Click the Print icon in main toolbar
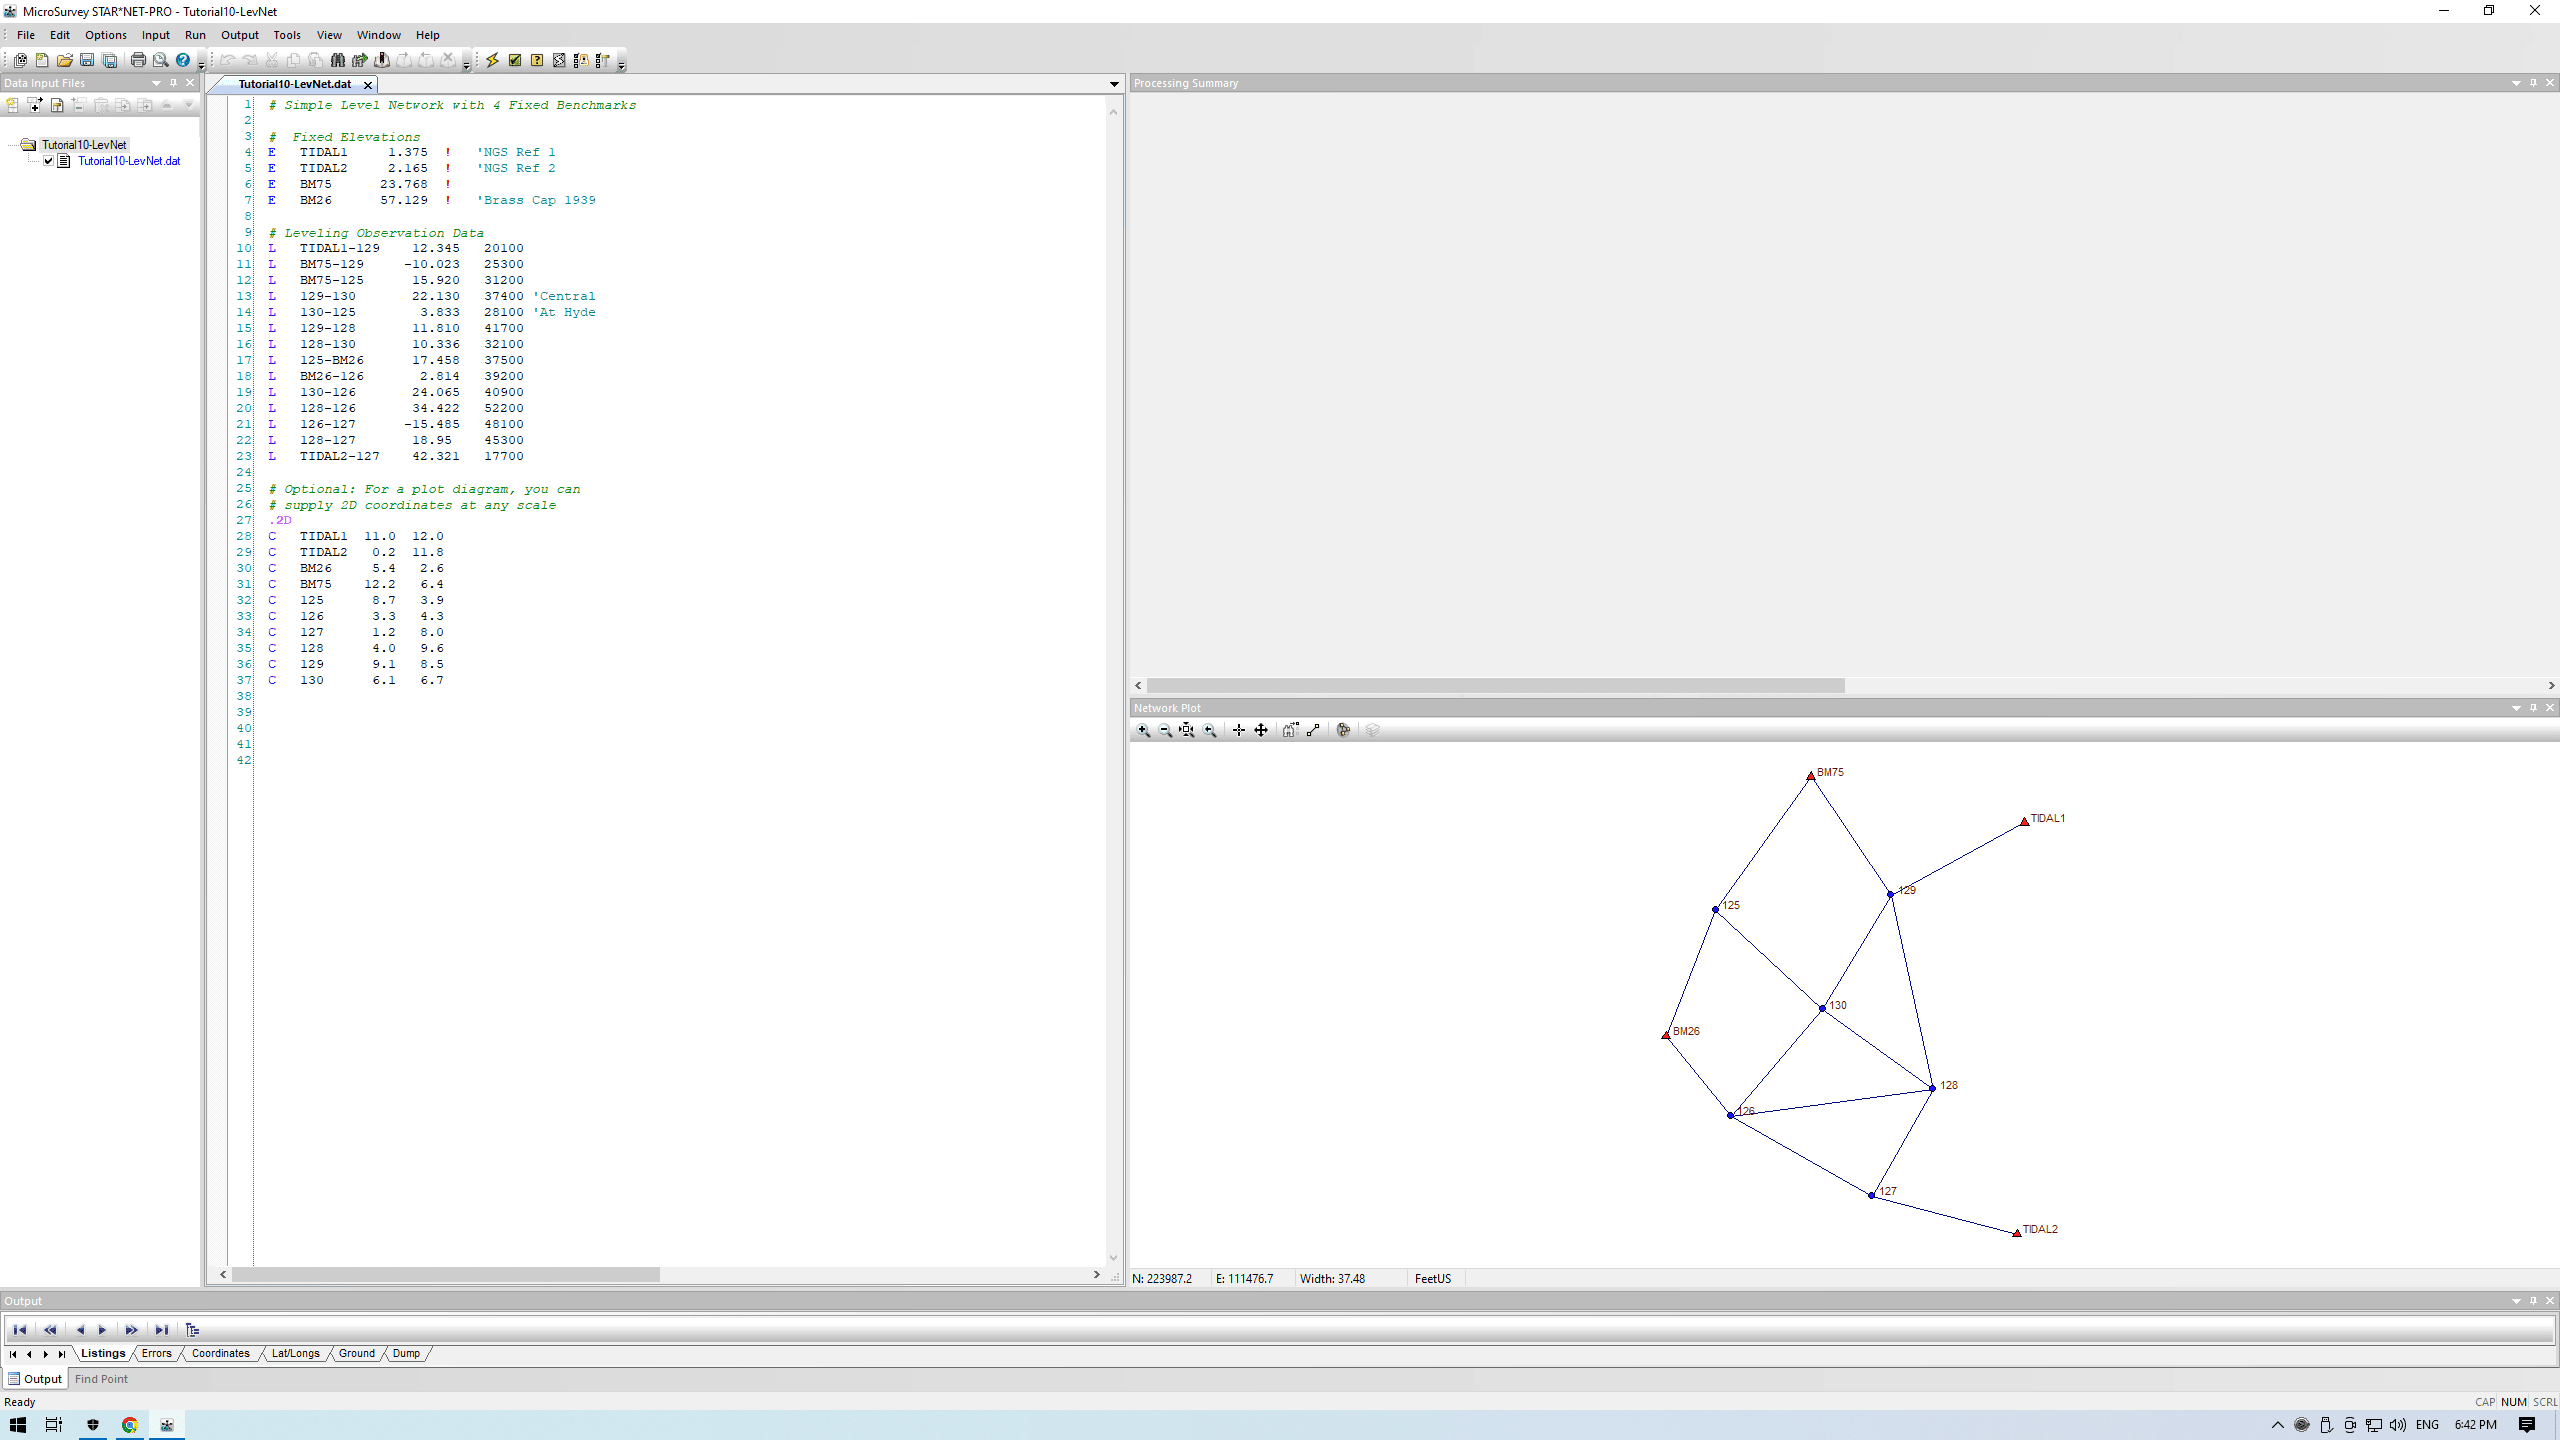2560x1440 pixels. coord(138,60)
